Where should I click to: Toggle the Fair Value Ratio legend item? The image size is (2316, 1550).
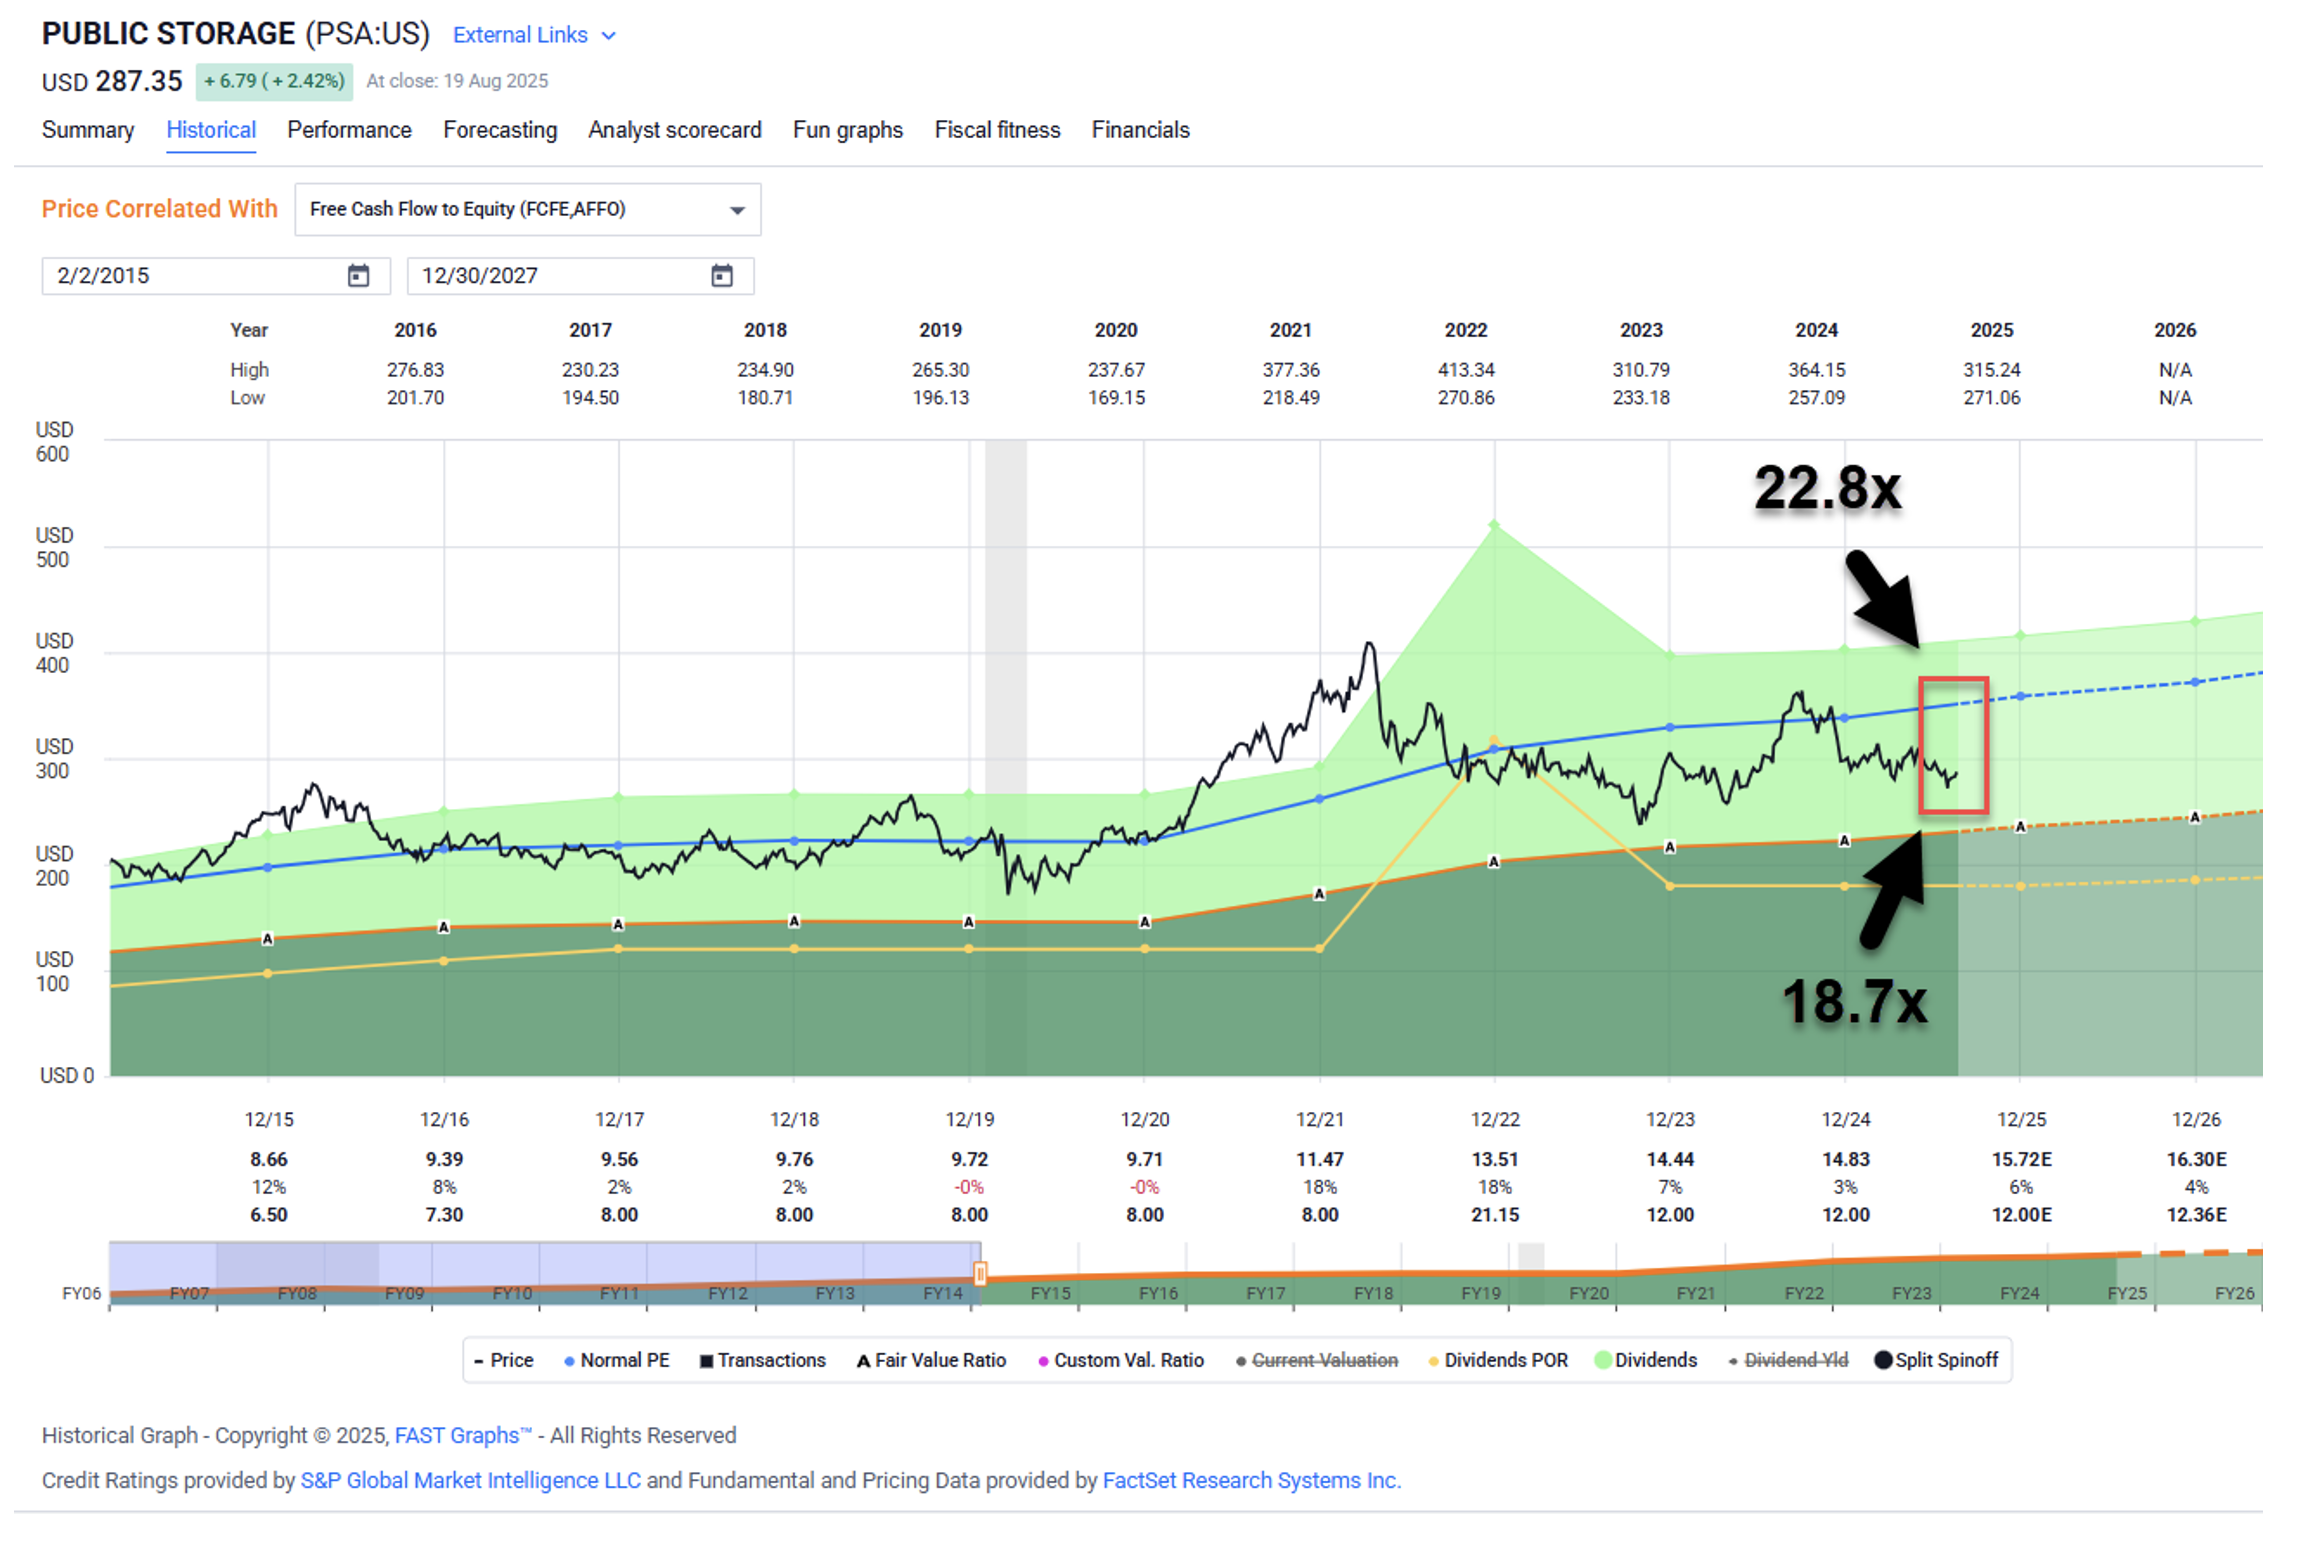[931, 1360]
